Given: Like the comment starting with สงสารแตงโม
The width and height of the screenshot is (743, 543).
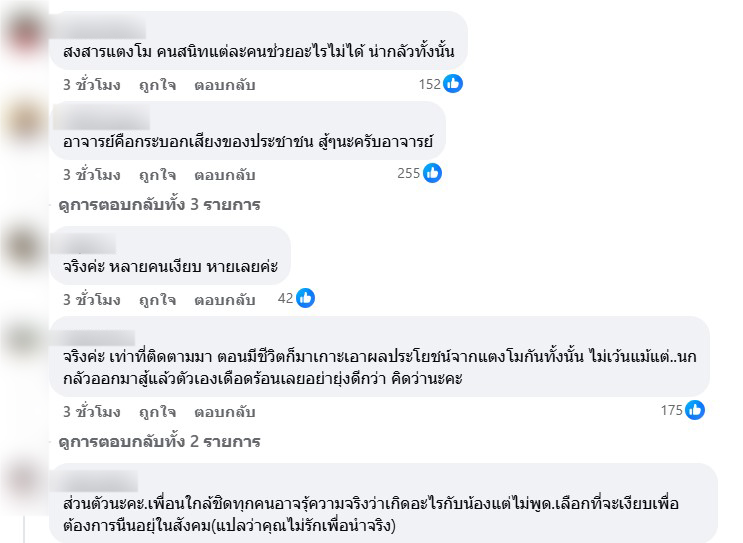Looking at the screenshot, I should tap(157, 85).
